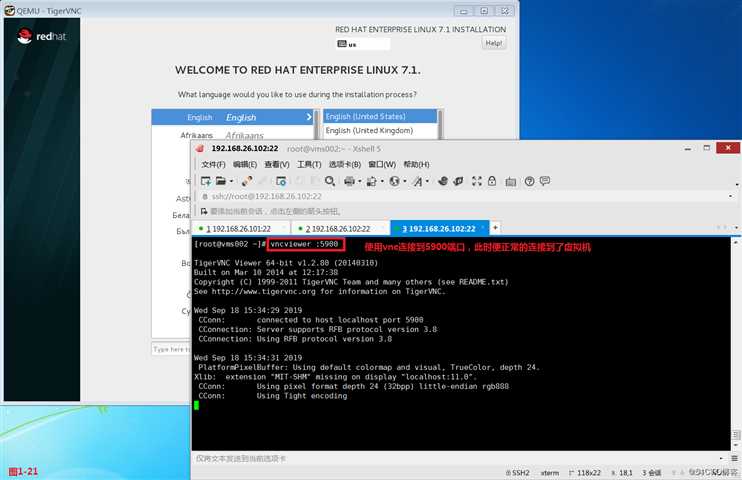This screenshot has width=742, height=480.
Task: Expand the Font icon dropdown arrow
Action: point(427,181)
